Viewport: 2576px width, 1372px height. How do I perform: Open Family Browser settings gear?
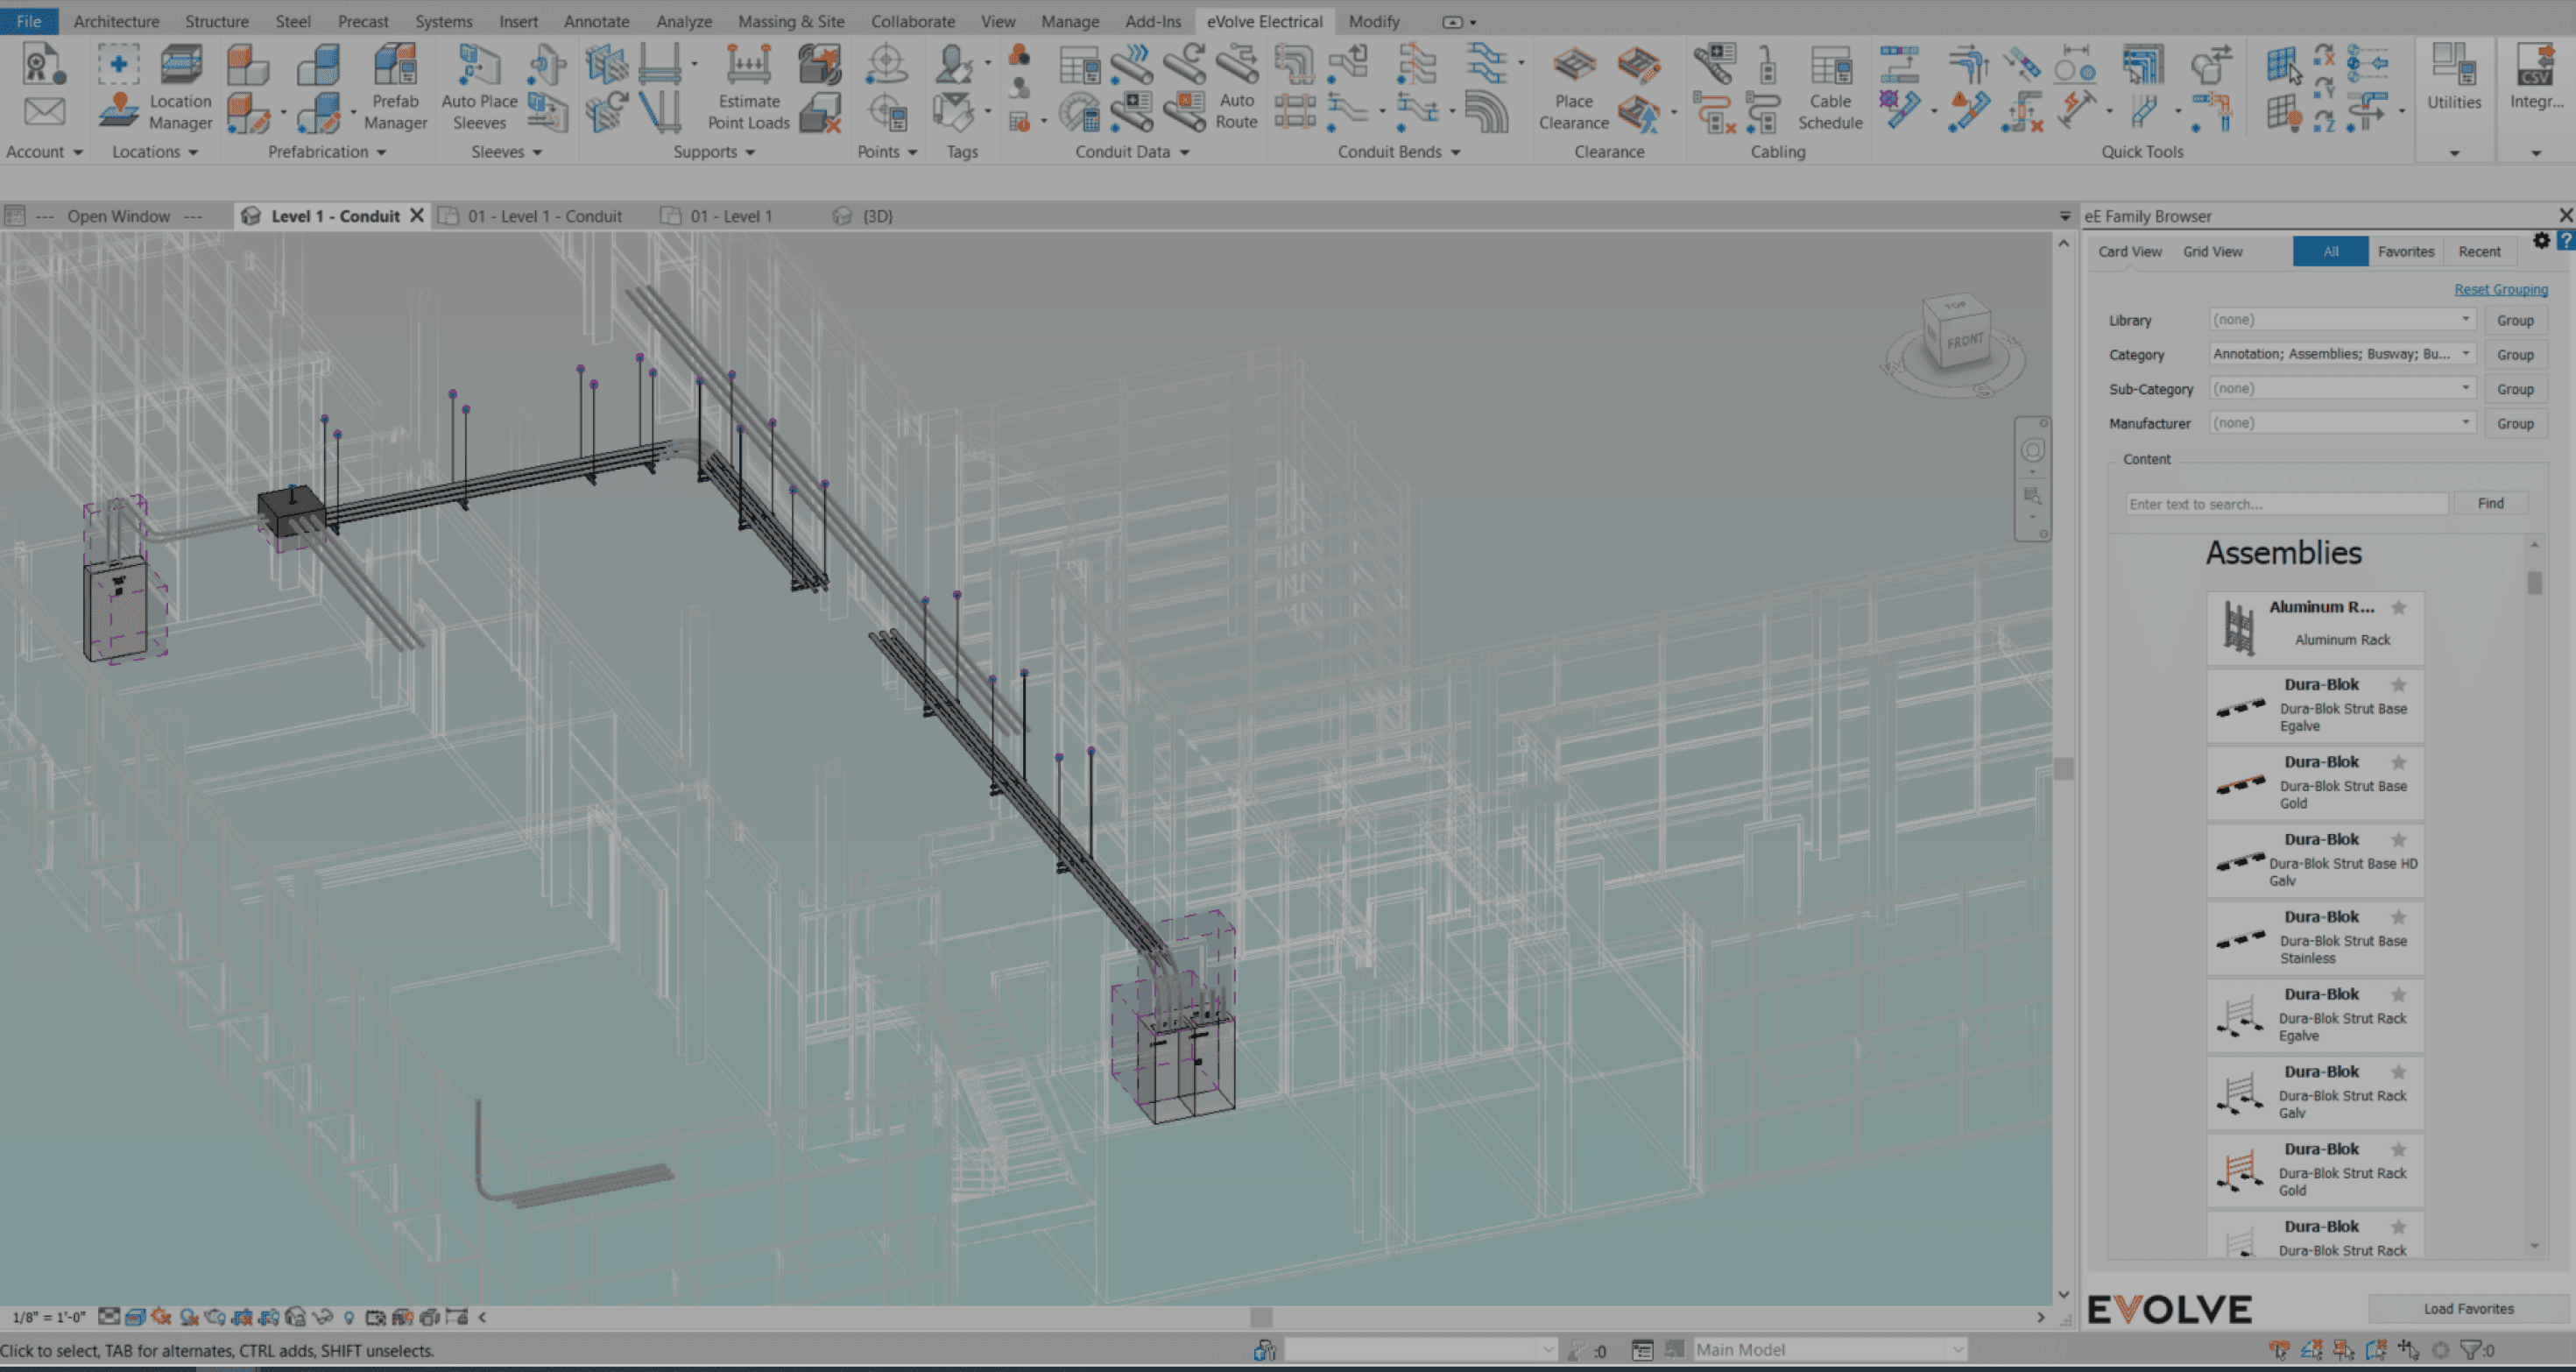tap(2541, 241)
